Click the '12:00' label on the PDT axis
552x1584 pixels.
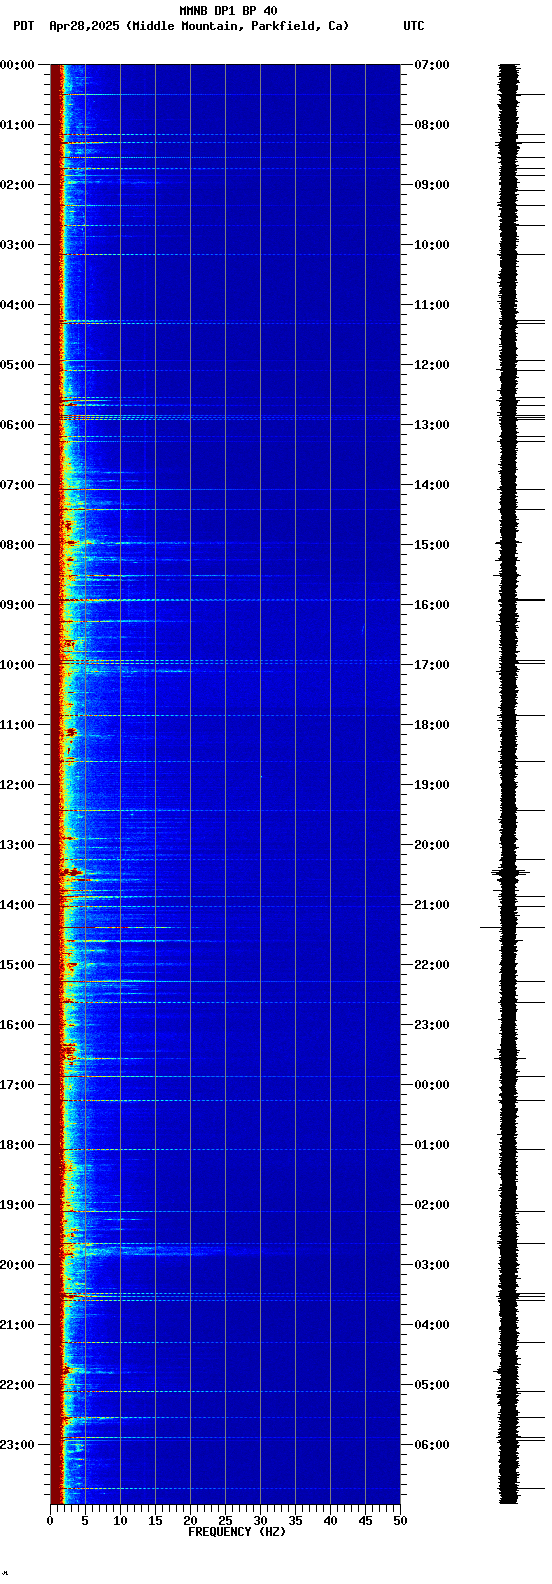pyautogui.click(x=18, y=785)
